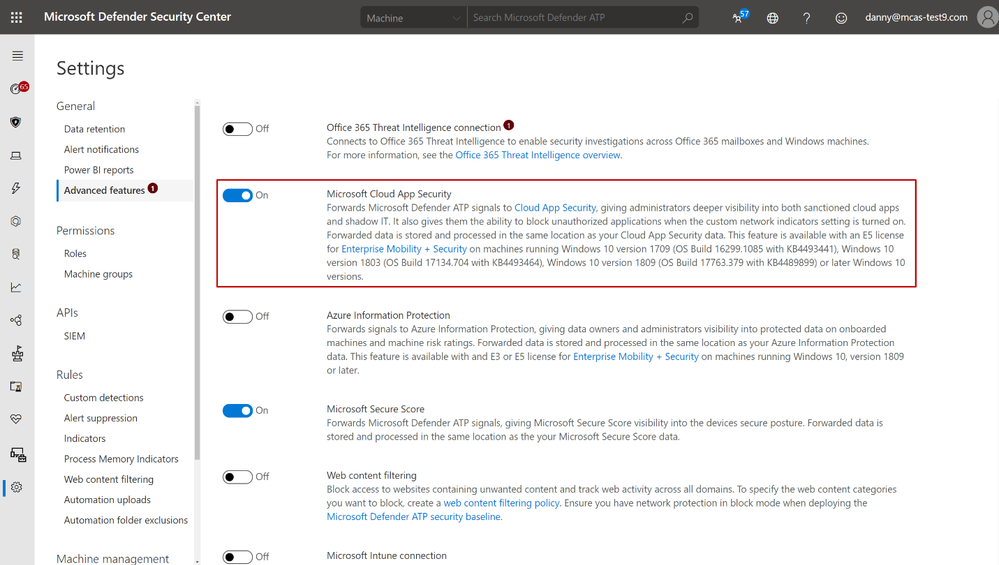This screenshot has height=565, width=999.
Task: Open the heart-shaped service health icon
Action: (x=16, y=418)
